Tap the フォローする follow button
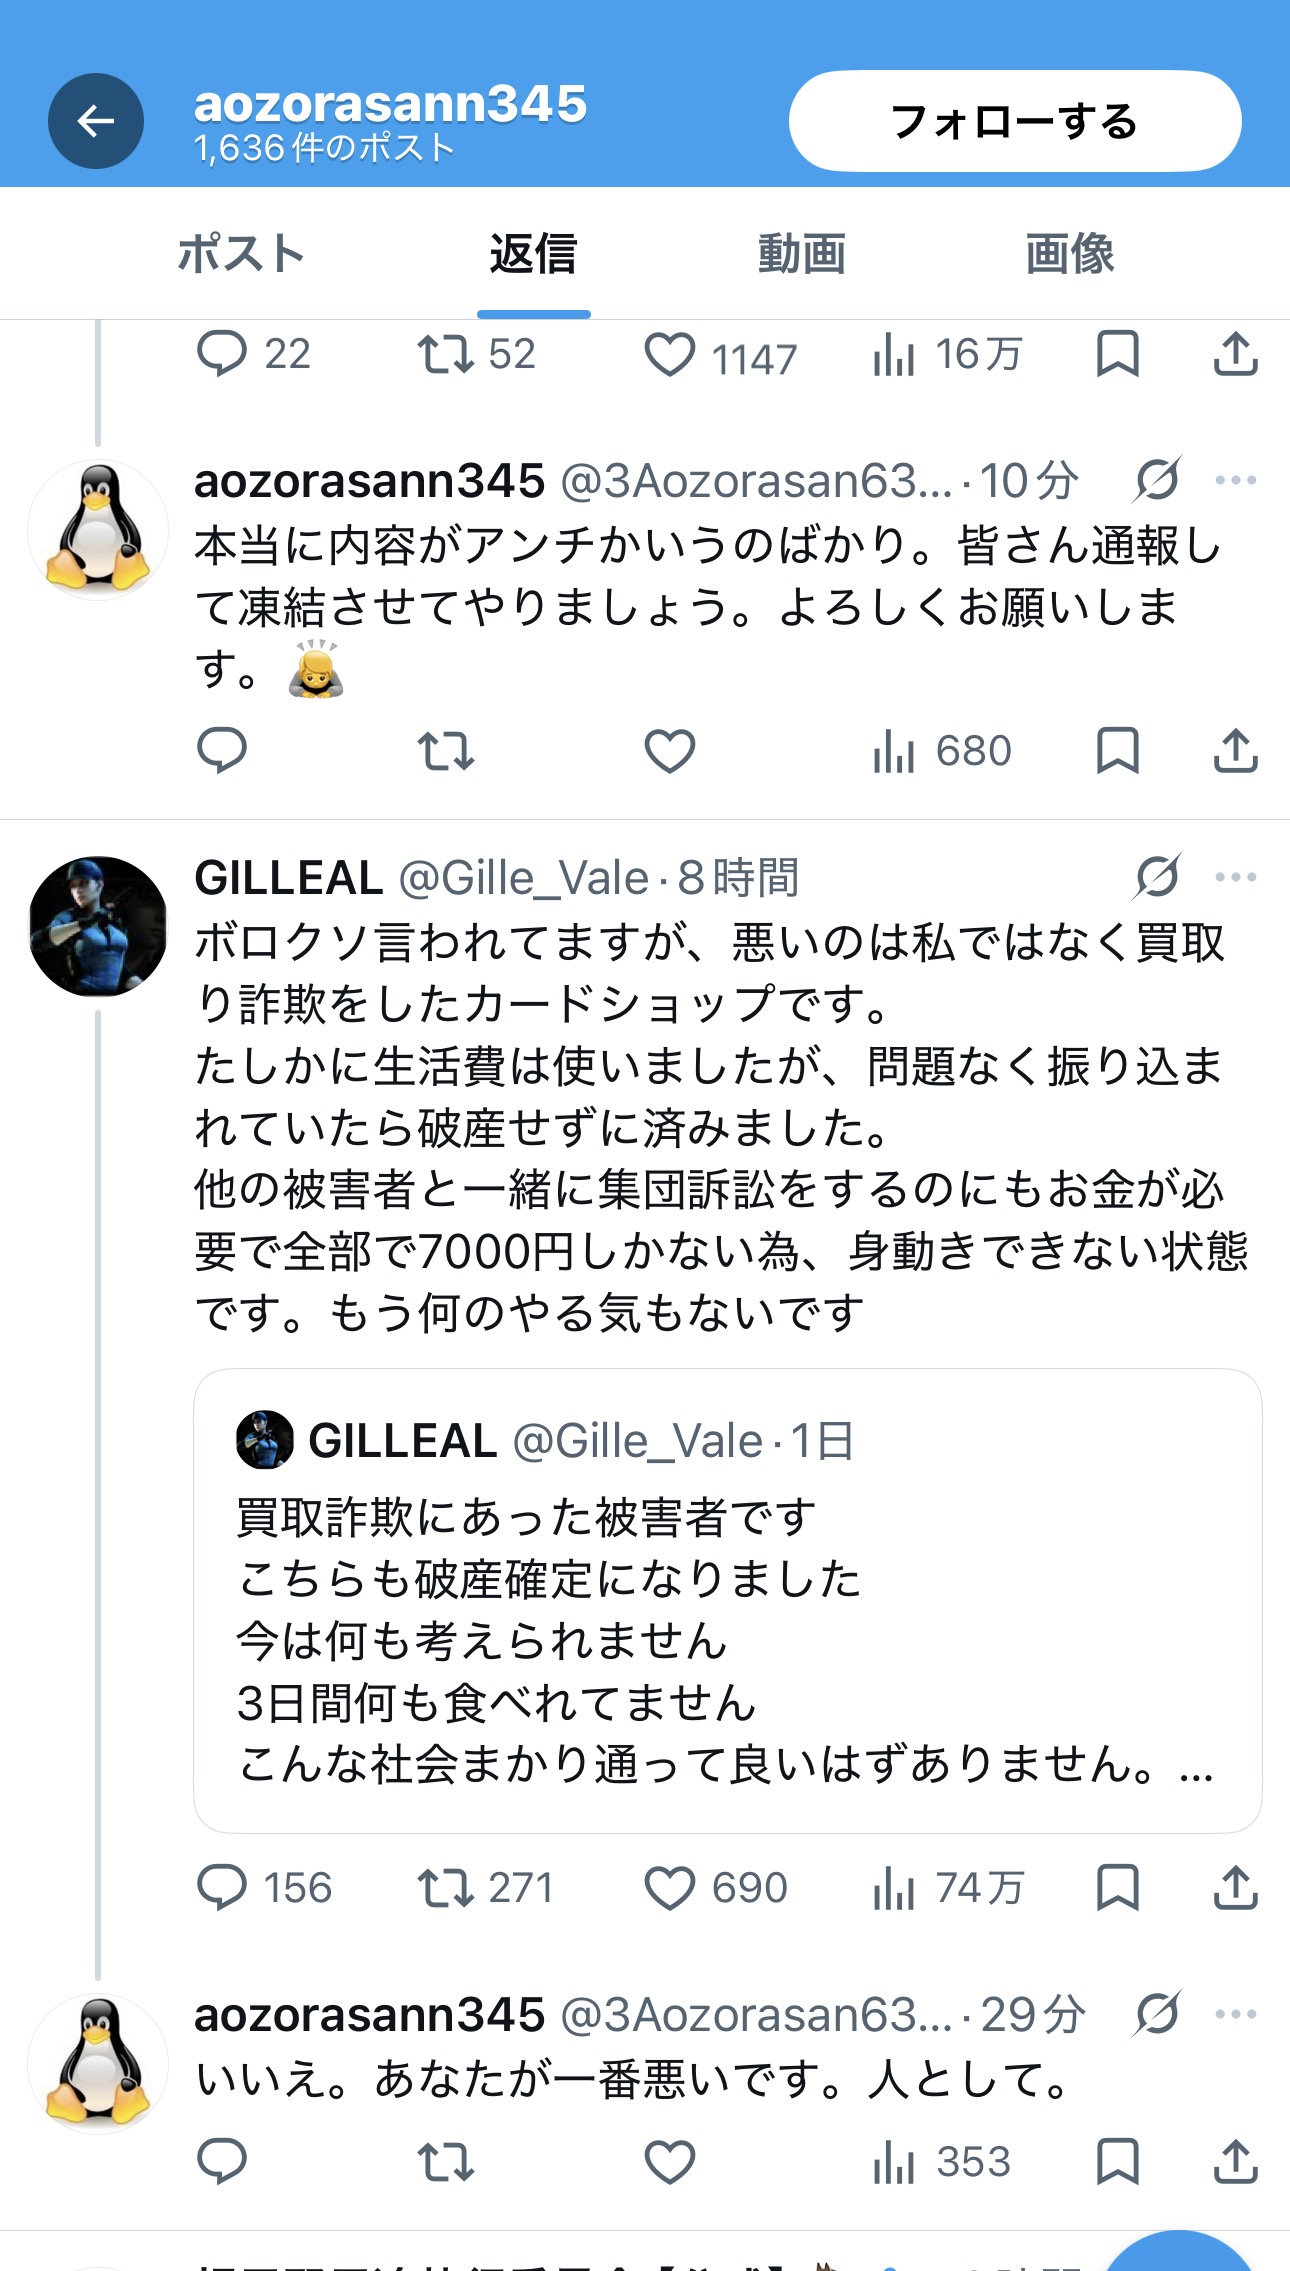1290x2271 pixels. coord(1015,121)
